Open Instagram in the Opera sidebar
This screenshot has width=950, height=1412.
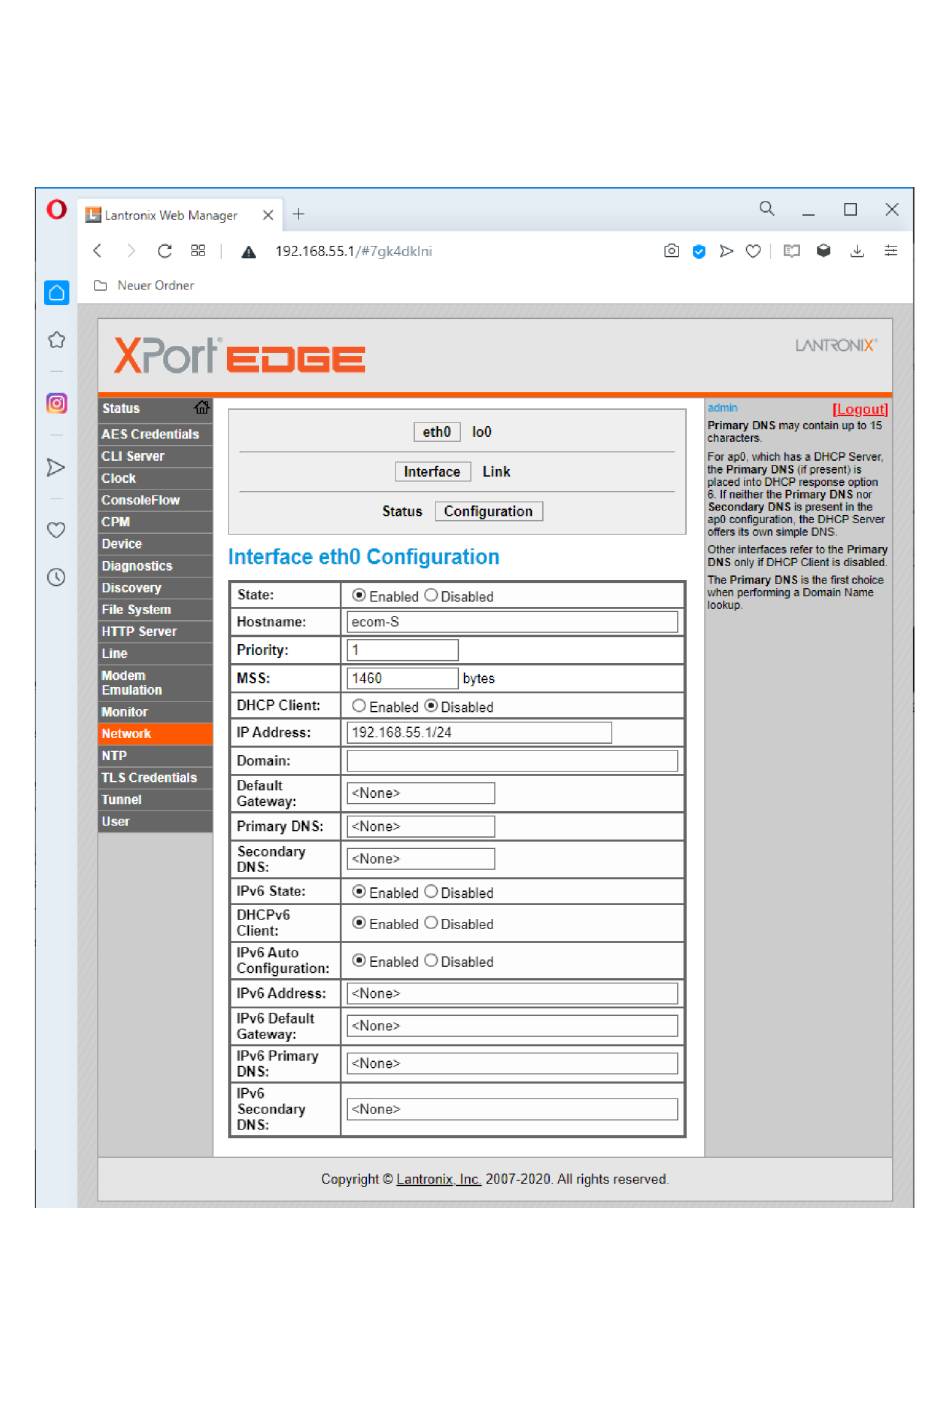pyautogui.click(x=57, y=403)
